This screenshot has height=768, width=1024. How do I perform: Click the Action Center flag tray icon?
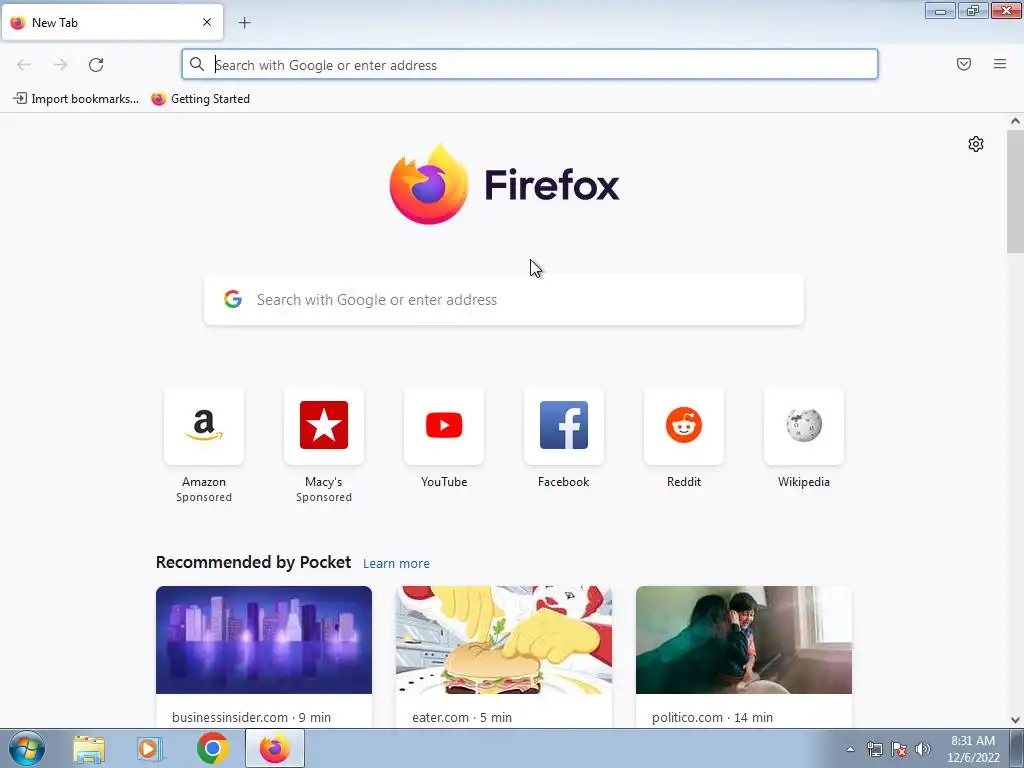899,749
